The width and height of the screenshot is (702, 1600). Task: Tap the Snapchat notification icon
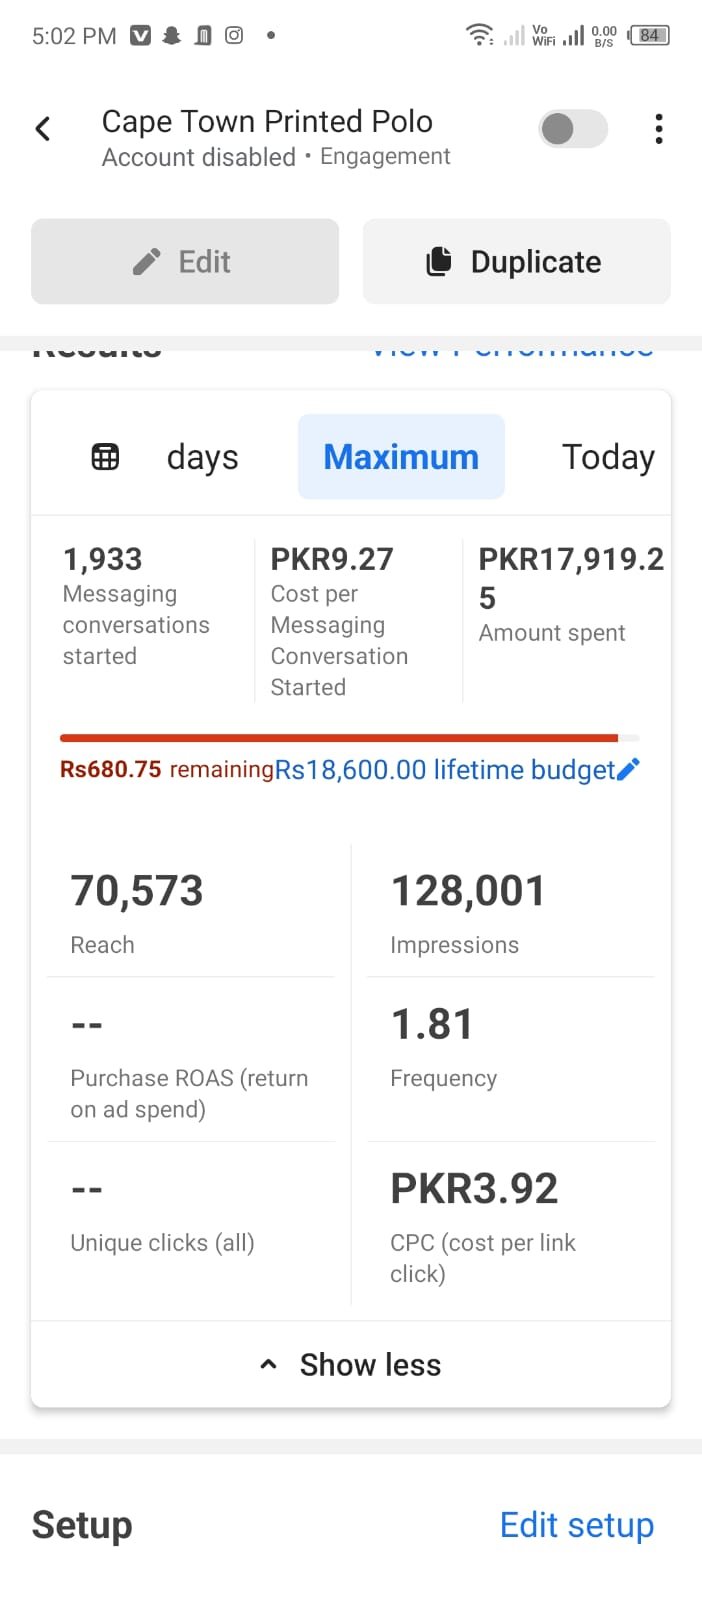point(172,36)
